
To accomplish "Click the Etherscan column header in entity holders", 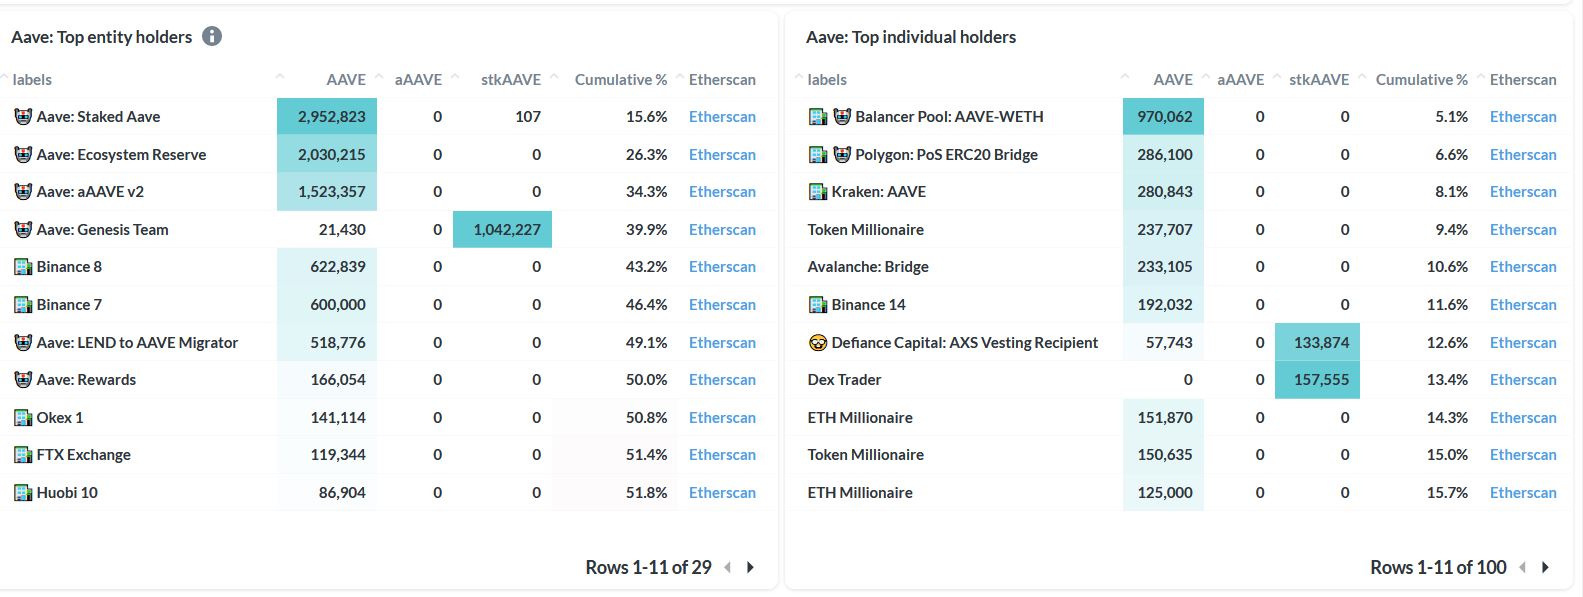I will pyautogui.click(x=722, y=79).
